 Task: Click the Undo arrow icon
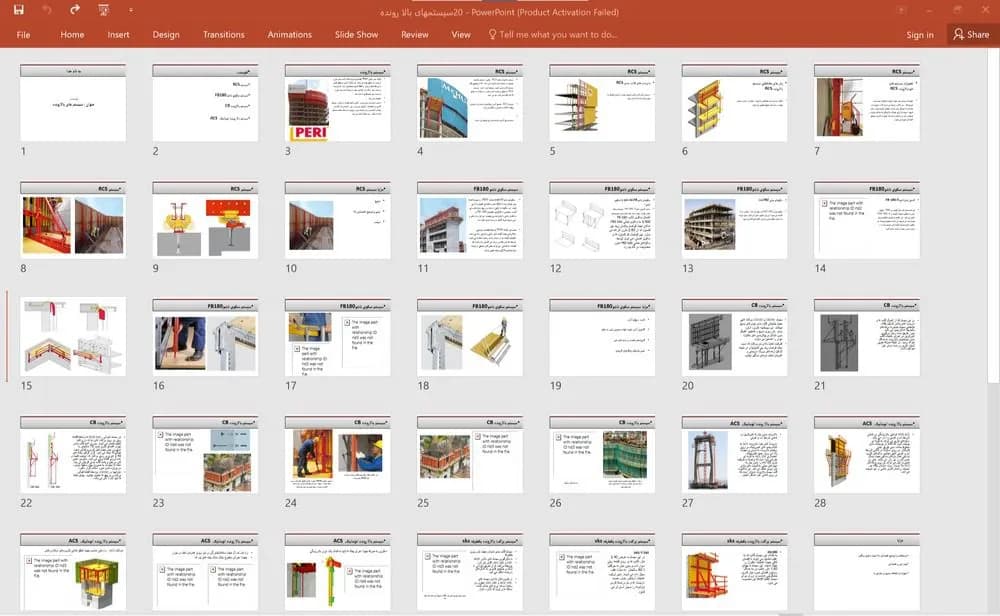pos(47,10)
